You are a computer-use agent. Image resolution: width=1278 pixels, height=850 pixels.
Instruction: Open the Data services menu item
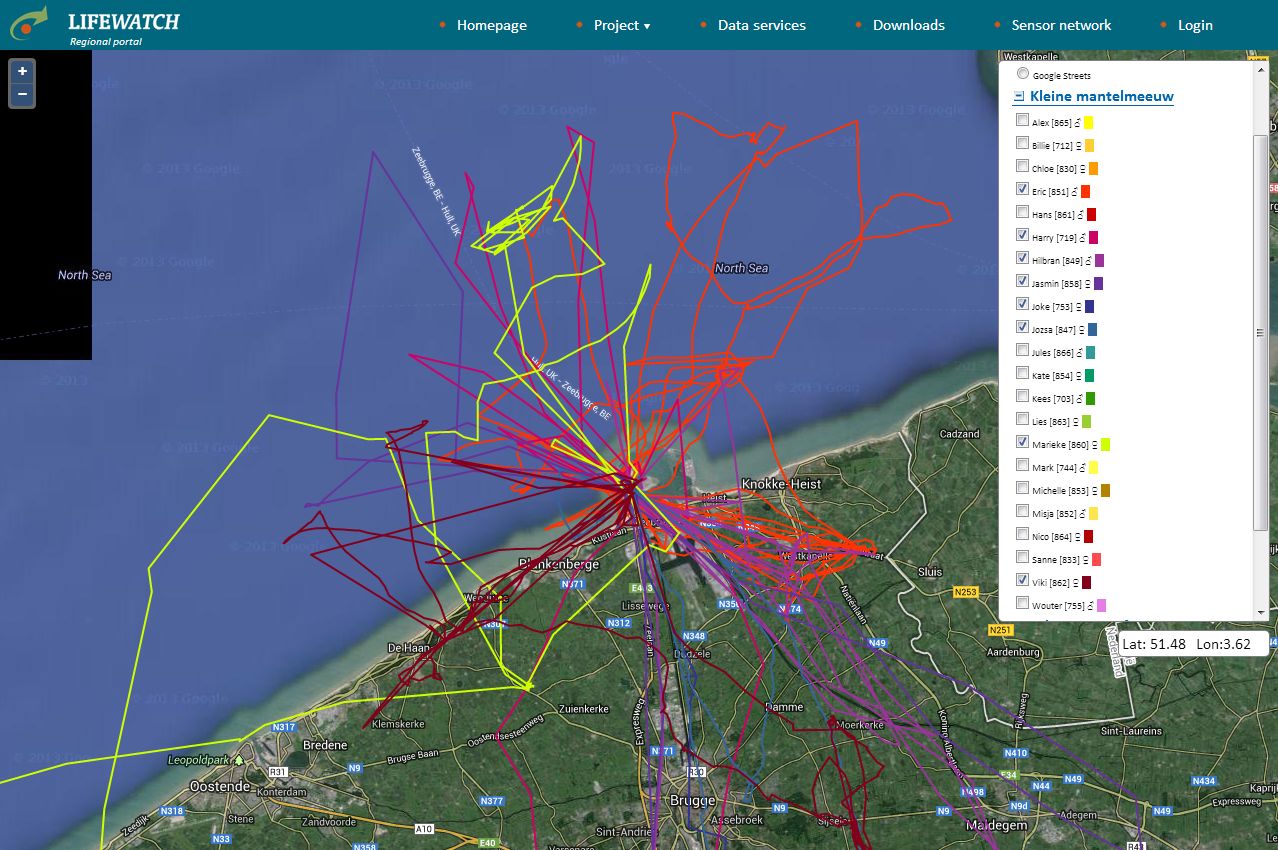pyautogui.click(x=761, y=25)
